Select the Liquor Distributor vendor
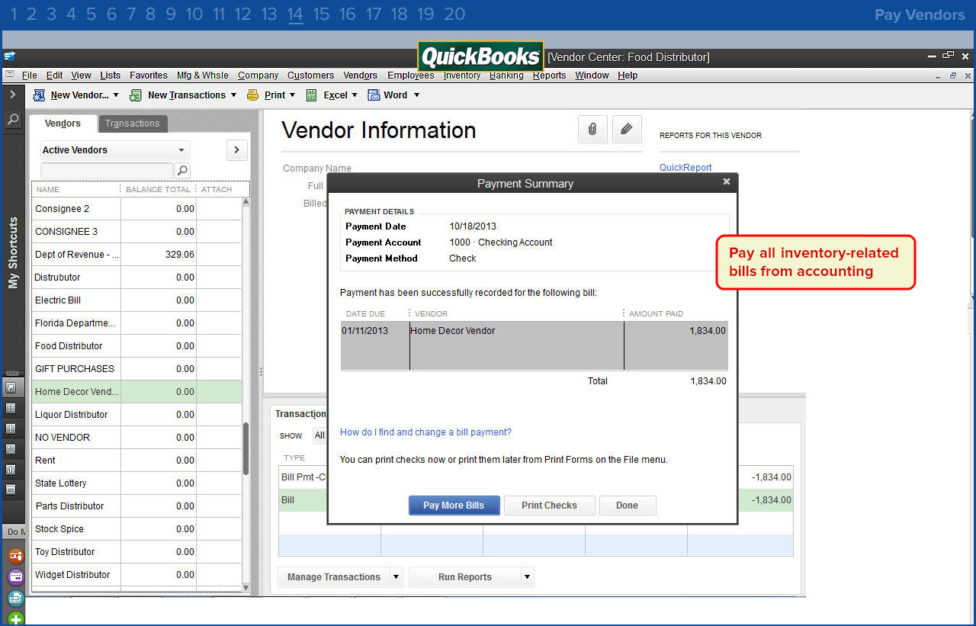This screenshot has height=626, width=976. (x=136, y=414)
